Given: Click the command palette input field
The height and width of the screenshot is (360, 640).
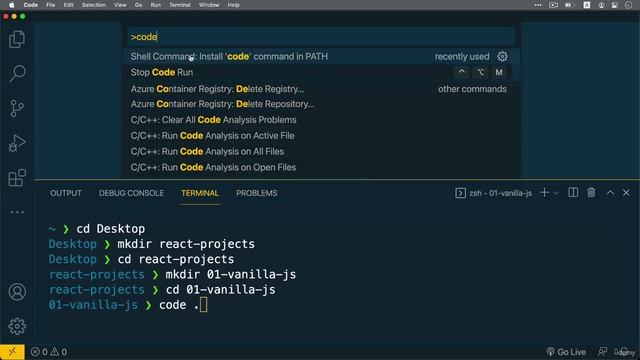Looking at the screenshot, I should pyautogui.click(x=321, y=37).
